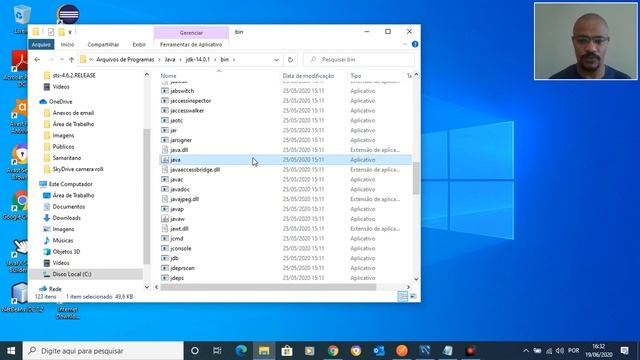Open the Windows Start menu
Image resolution: width=640 pixels, height=360 pixels.
tap(11, 351)
